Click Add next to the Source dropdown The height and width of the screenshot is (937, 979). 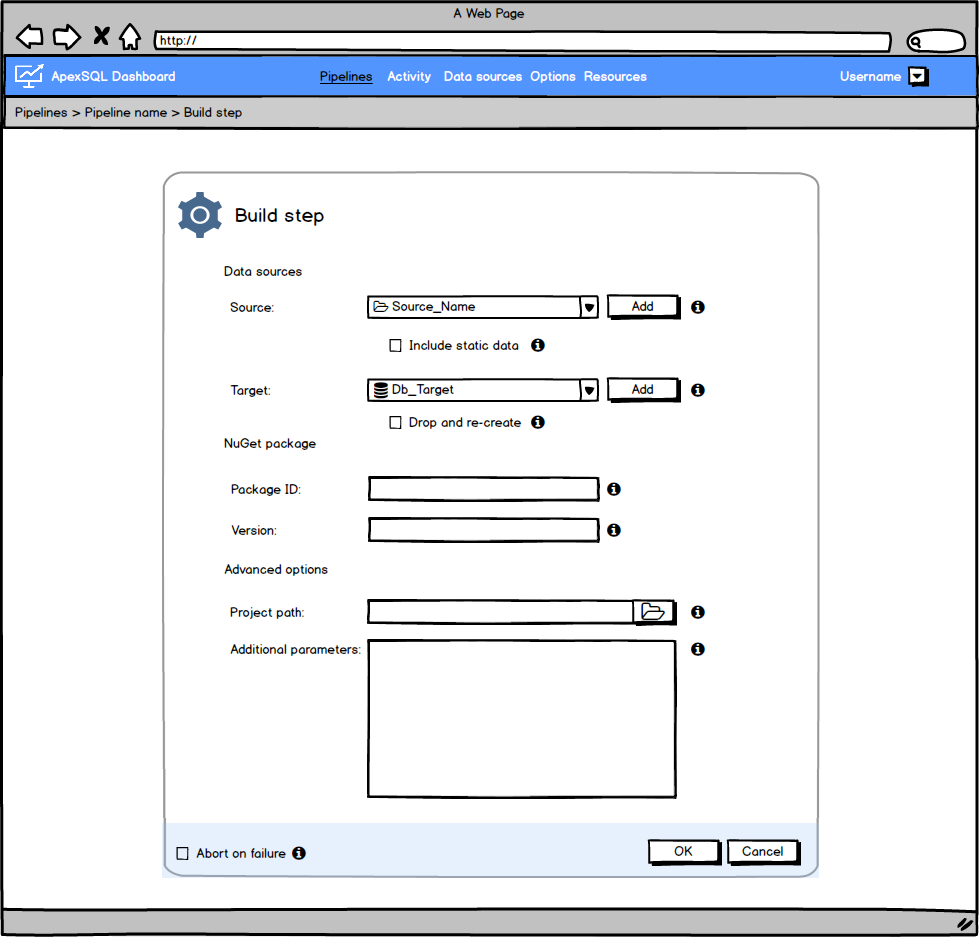click(x=642, y=306)
